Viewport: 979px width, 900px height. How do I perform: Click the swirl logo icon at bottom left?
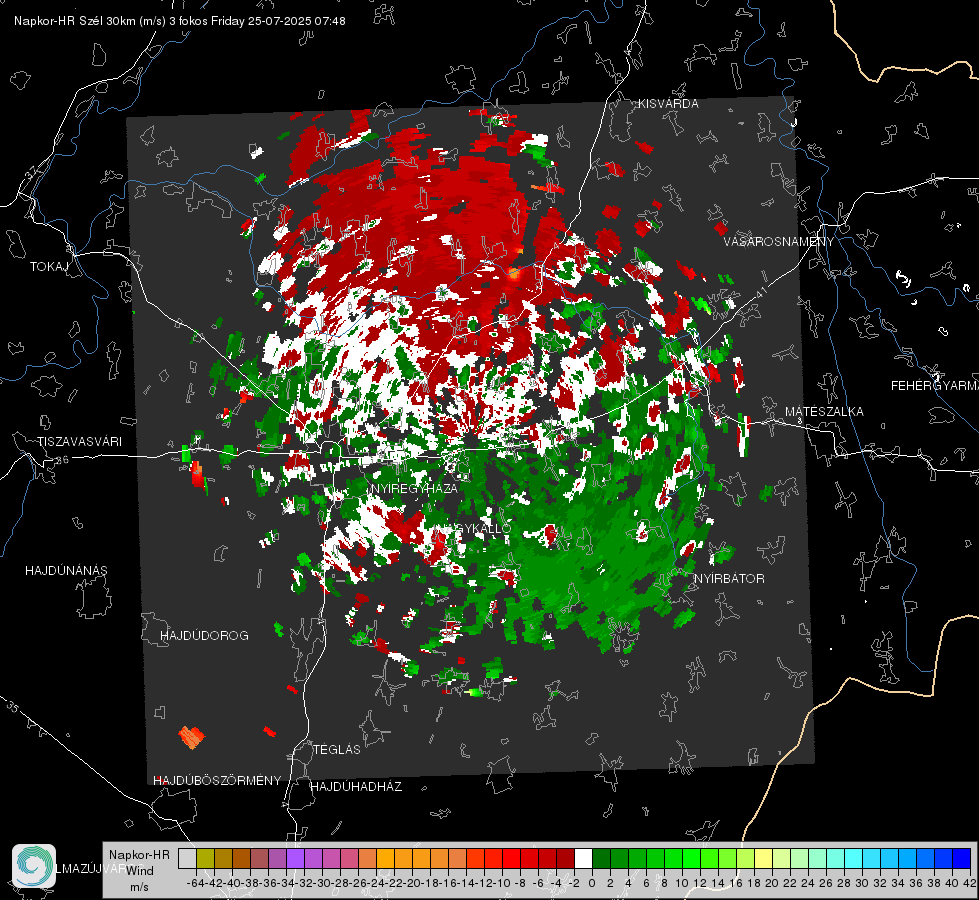[x=34, y=866]
